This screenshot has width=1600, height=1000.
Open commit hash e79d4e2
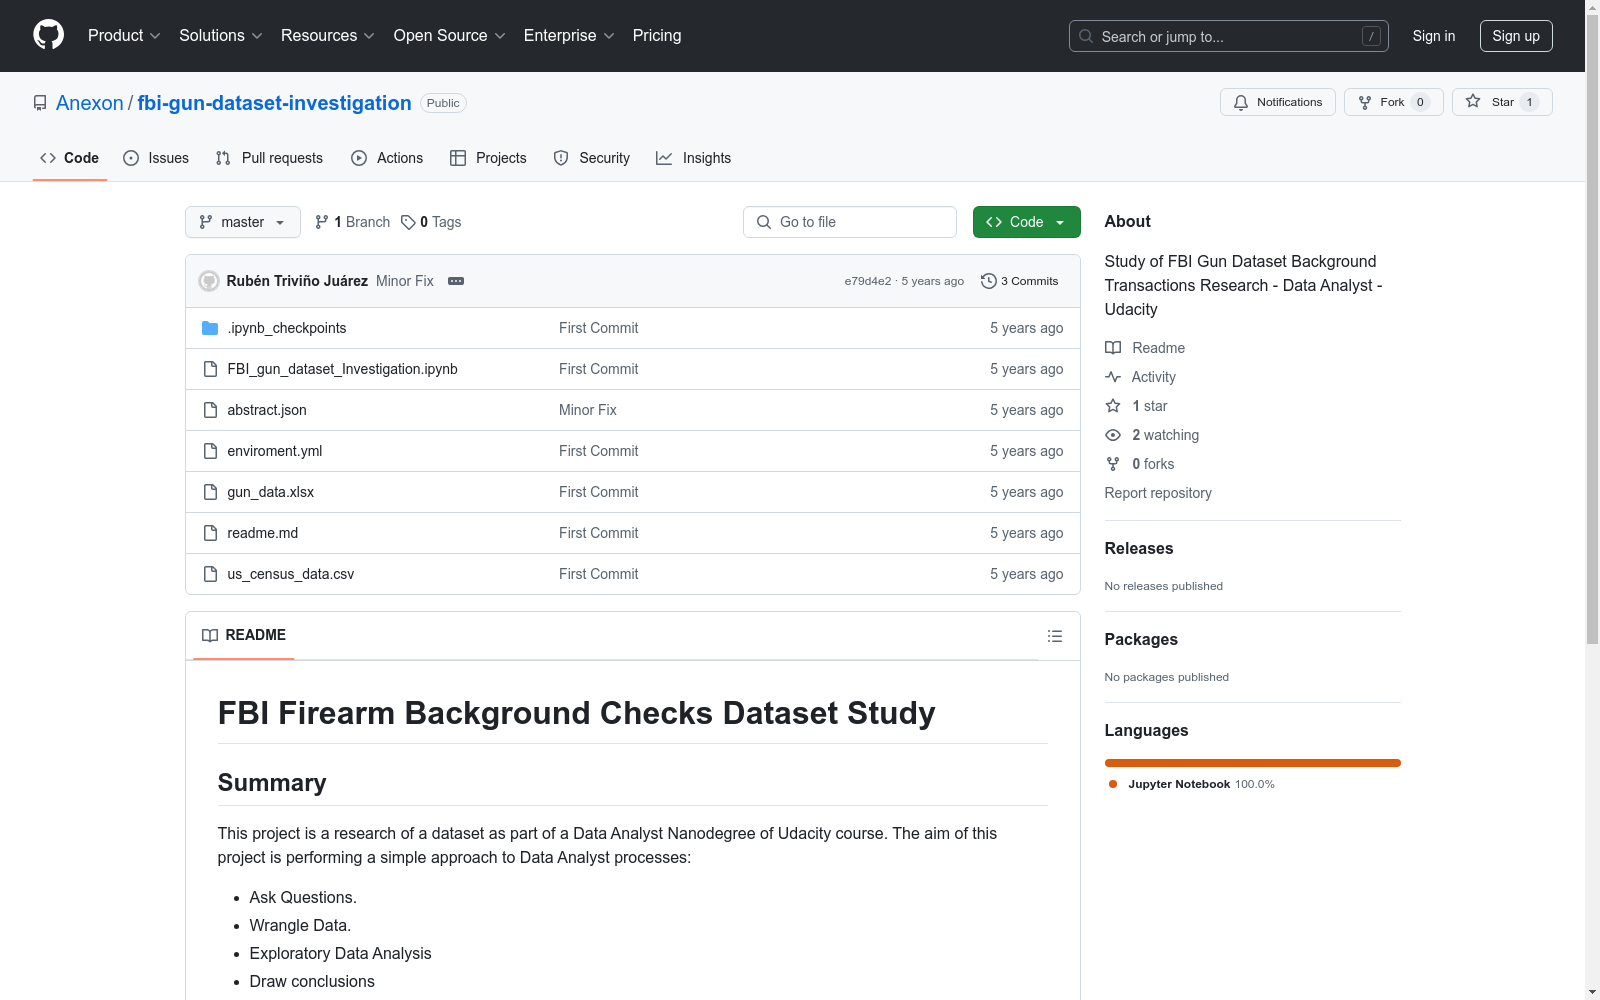868,281
